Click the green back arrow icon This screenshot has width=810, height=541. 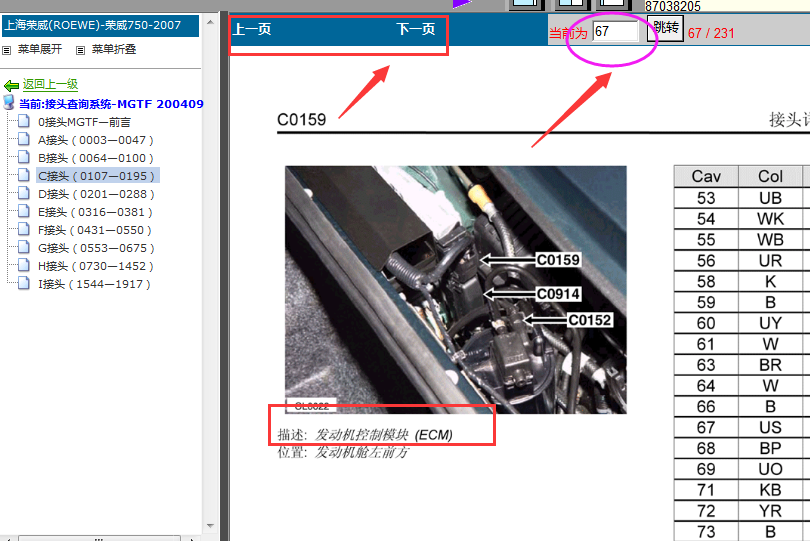point(11,85)
